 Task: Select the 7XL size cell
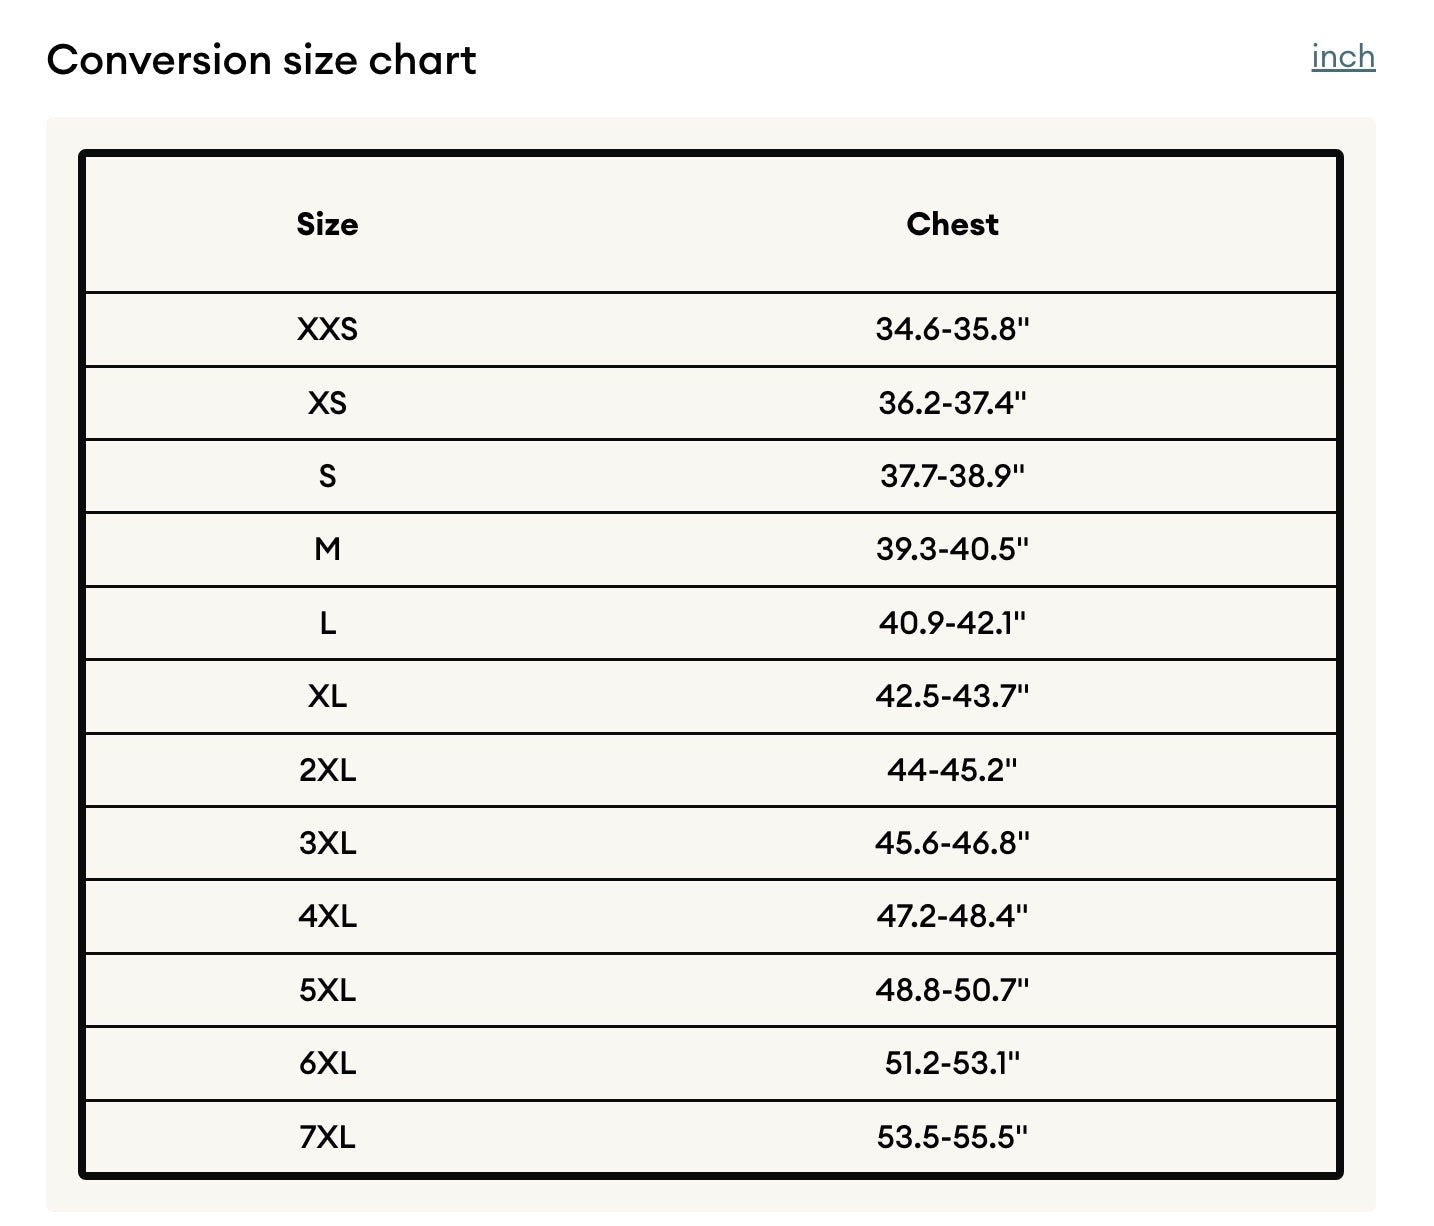pos(327,1137)
